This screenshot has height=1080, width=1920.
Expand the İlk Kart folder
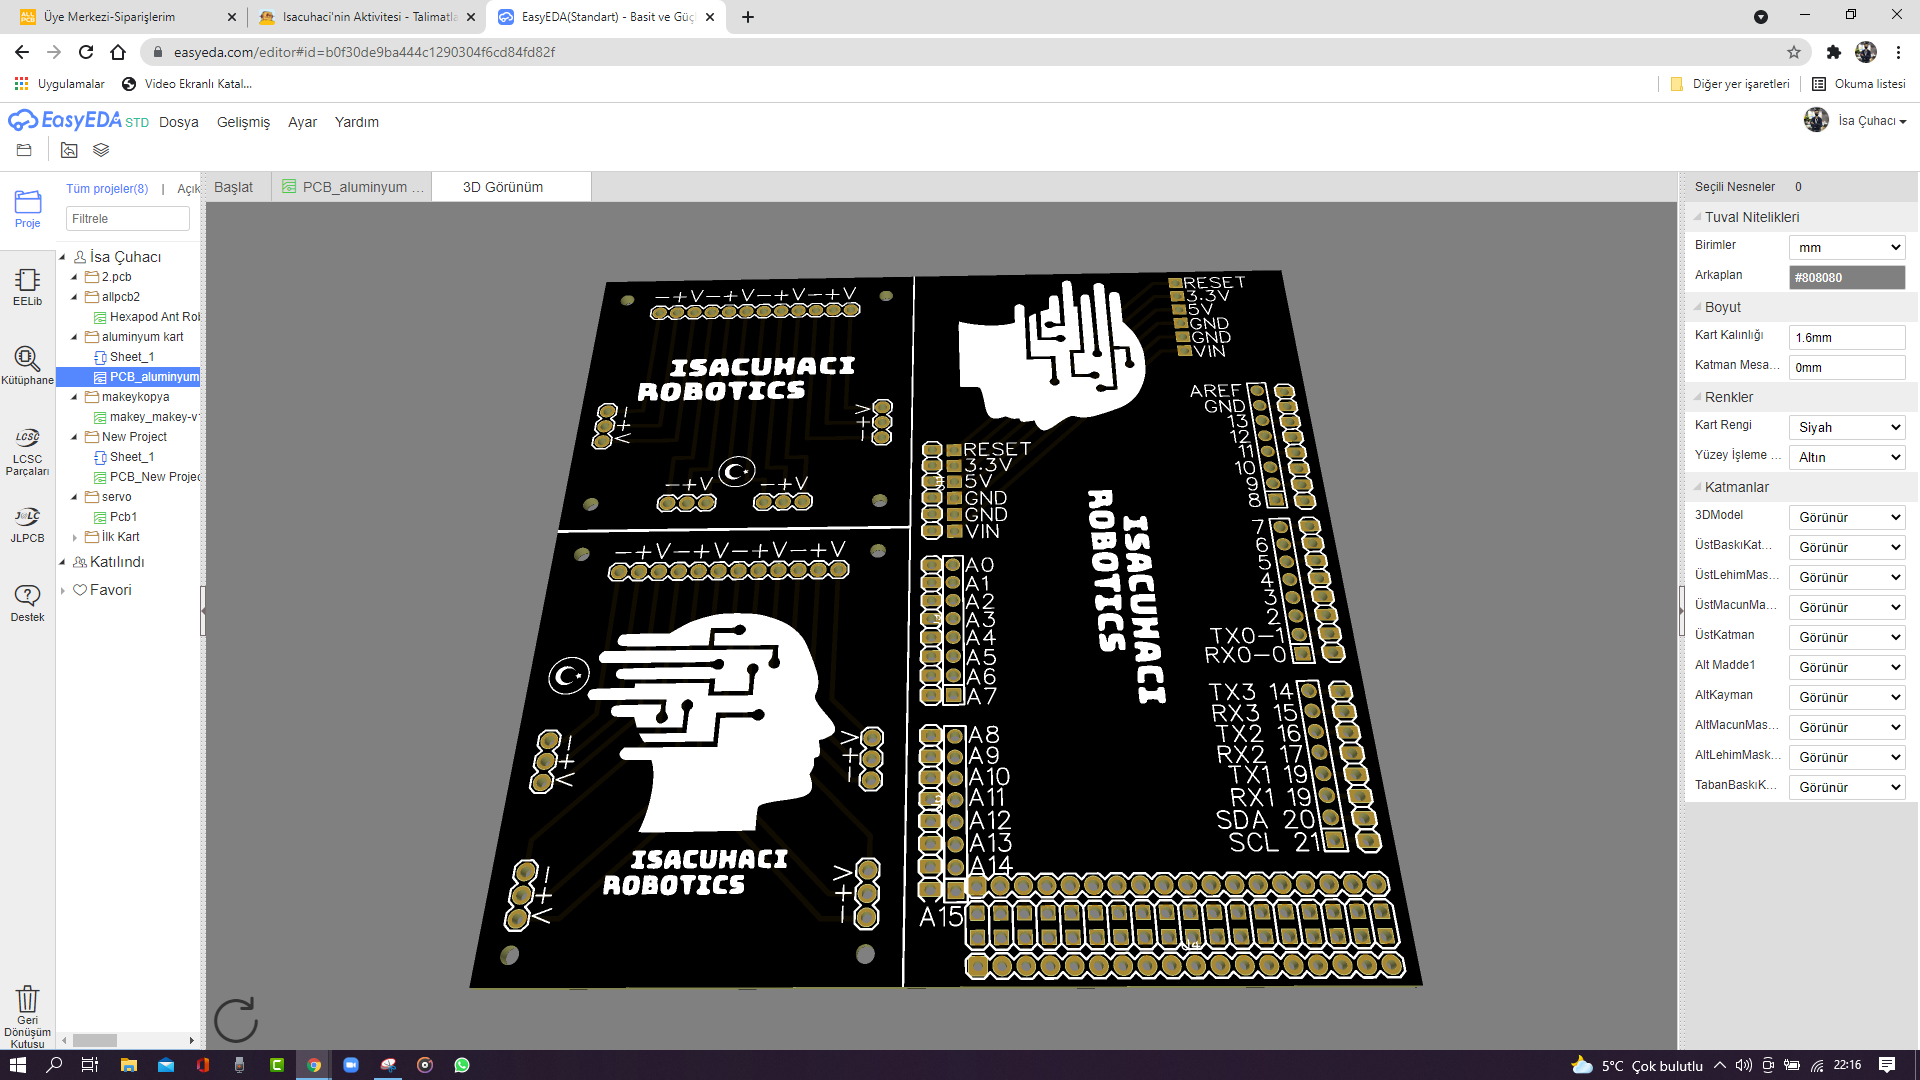click(x=75, y=537)
